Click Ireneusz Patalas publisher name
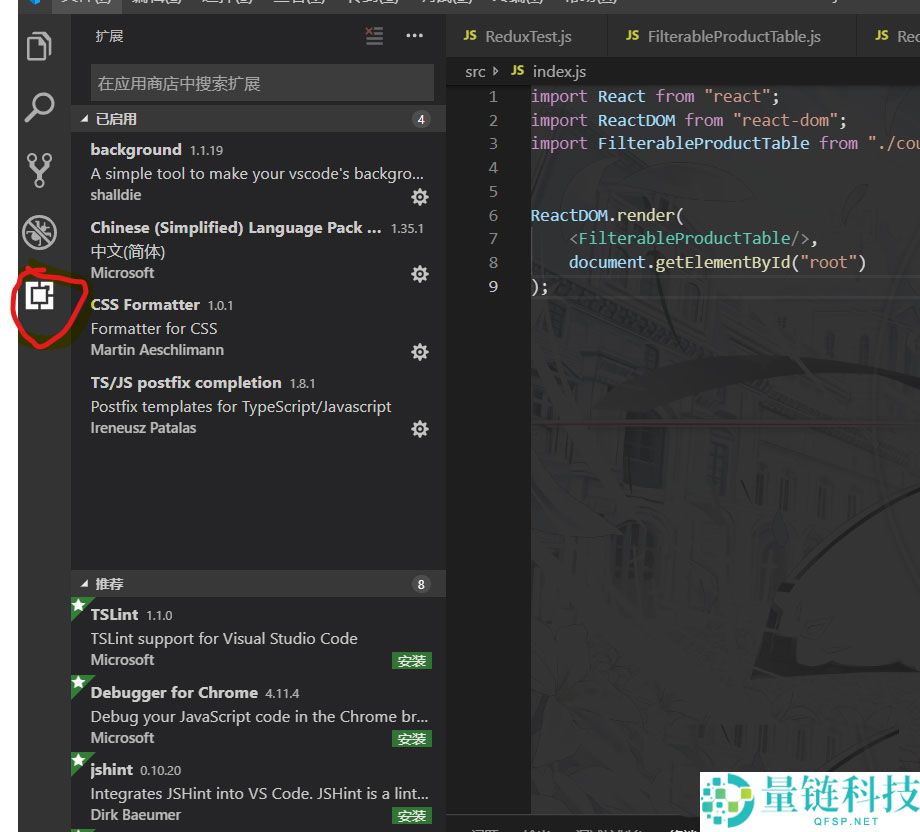 point(143,428)
